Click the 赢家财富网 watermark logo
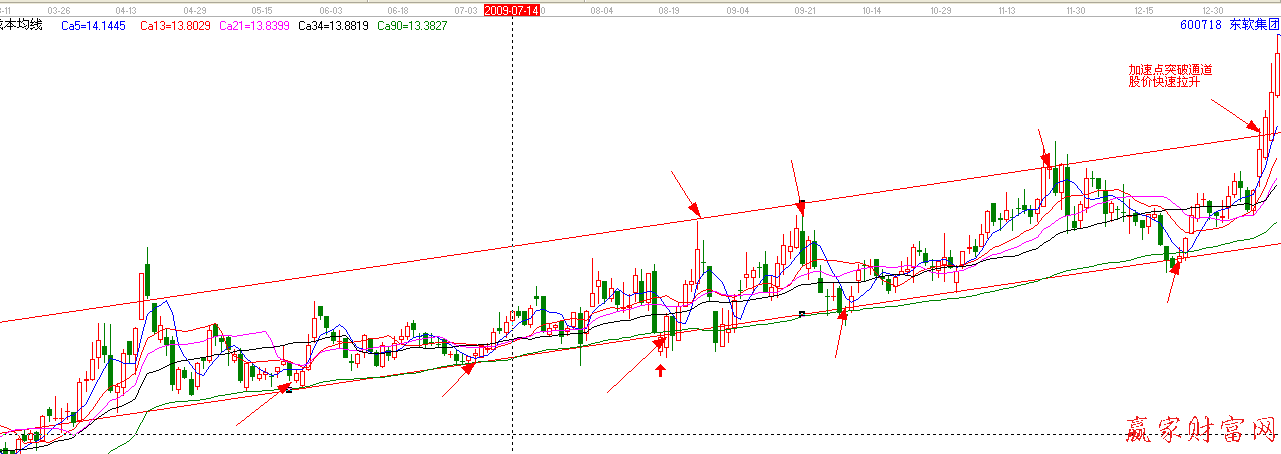This screenshot has width=1281, height=454. coord(1199,431)
